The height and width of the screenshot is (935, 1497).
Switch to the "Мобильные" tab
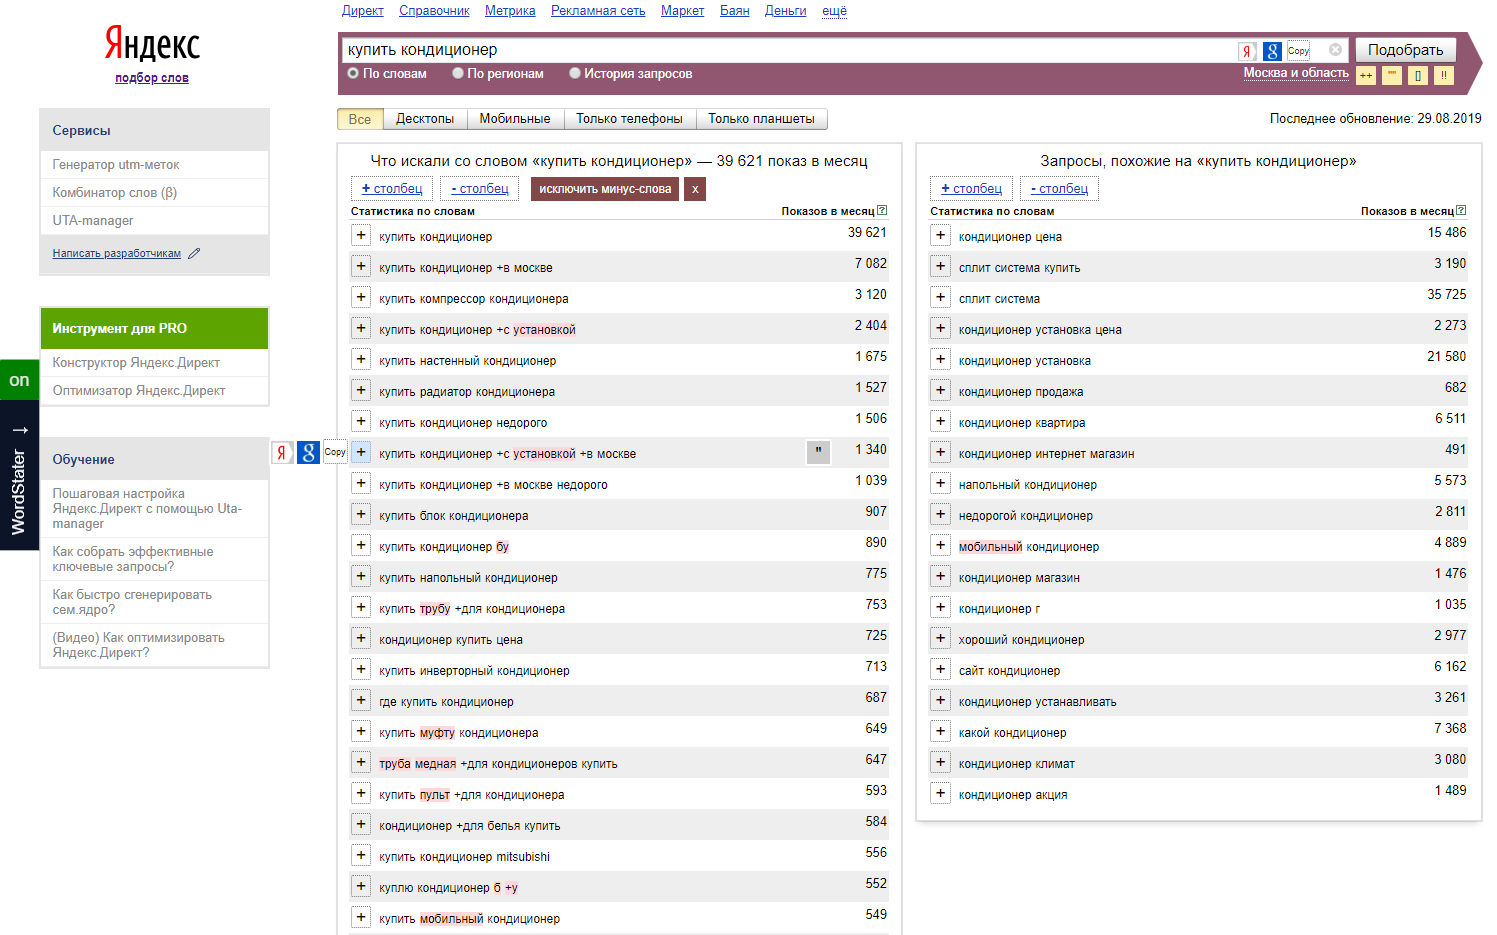coord(514,119)
